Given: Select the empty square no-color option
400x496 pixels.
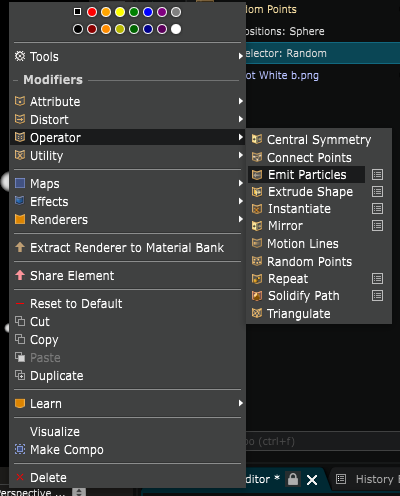Looking at the screenshot, I should (x=77, y=12).
